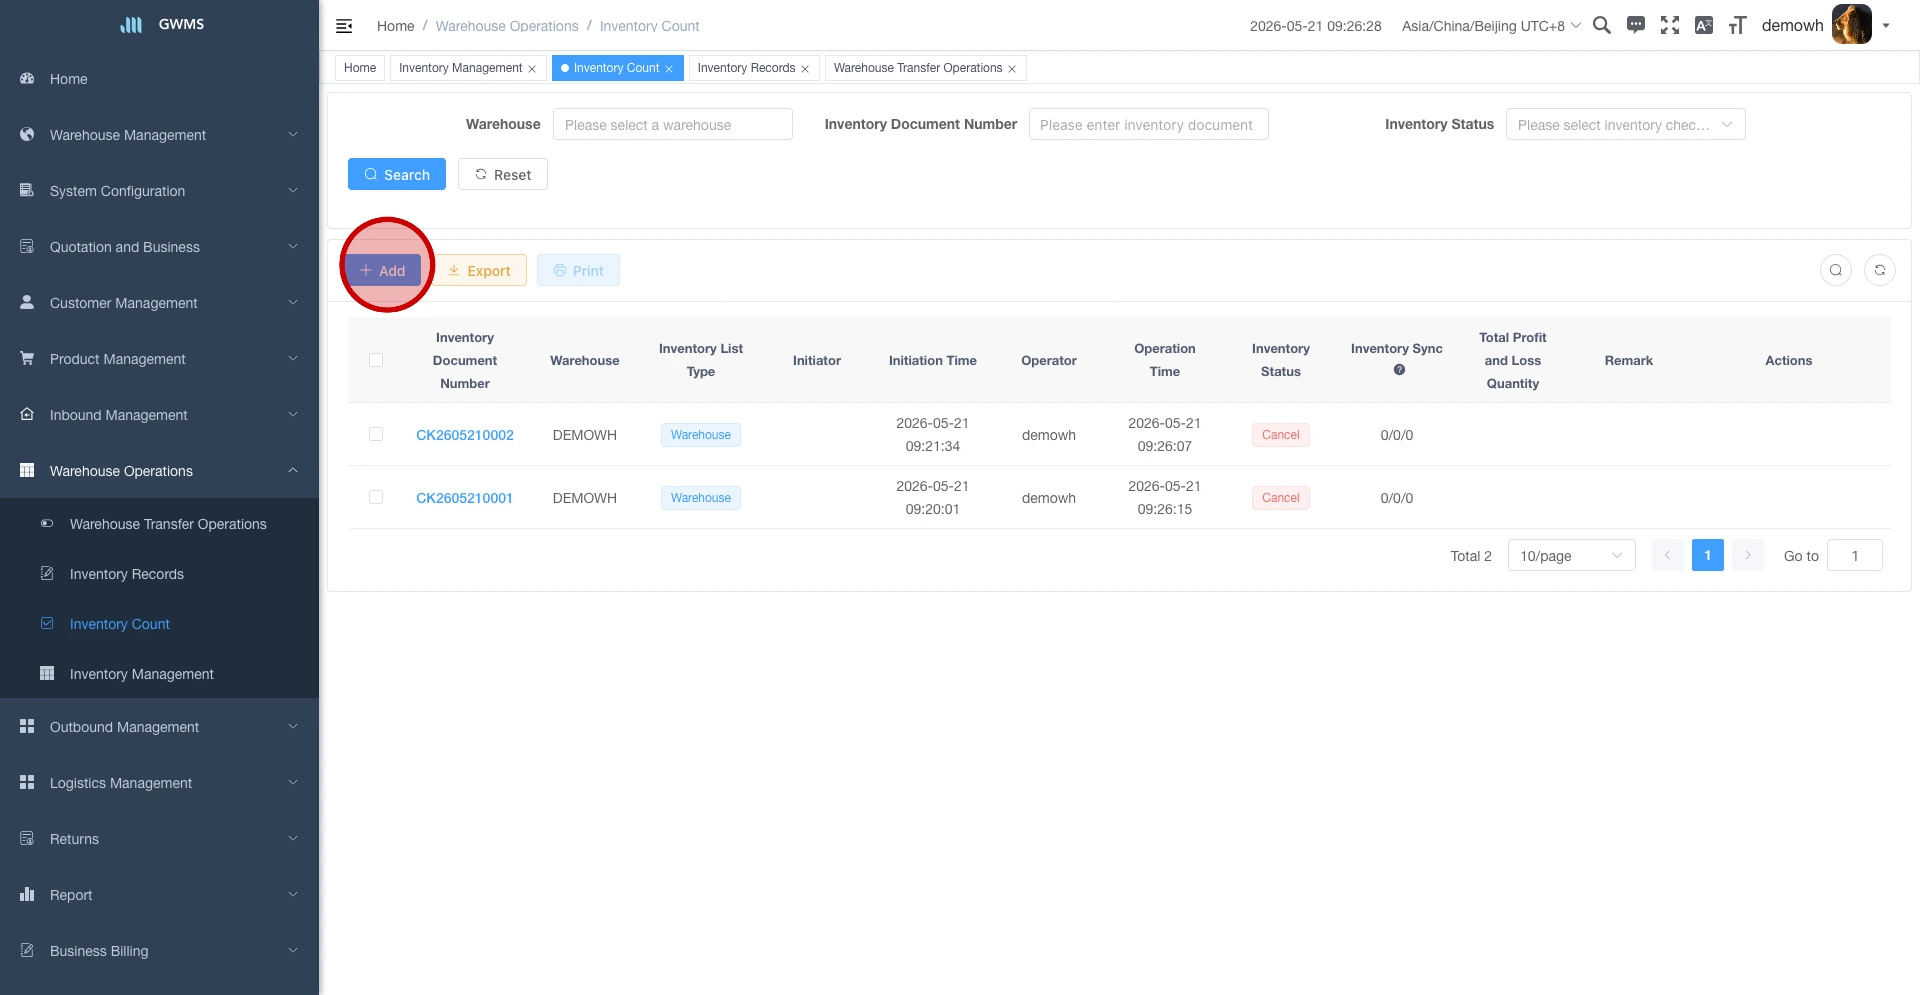Click the Quotation and Business icon

(27, 246)
